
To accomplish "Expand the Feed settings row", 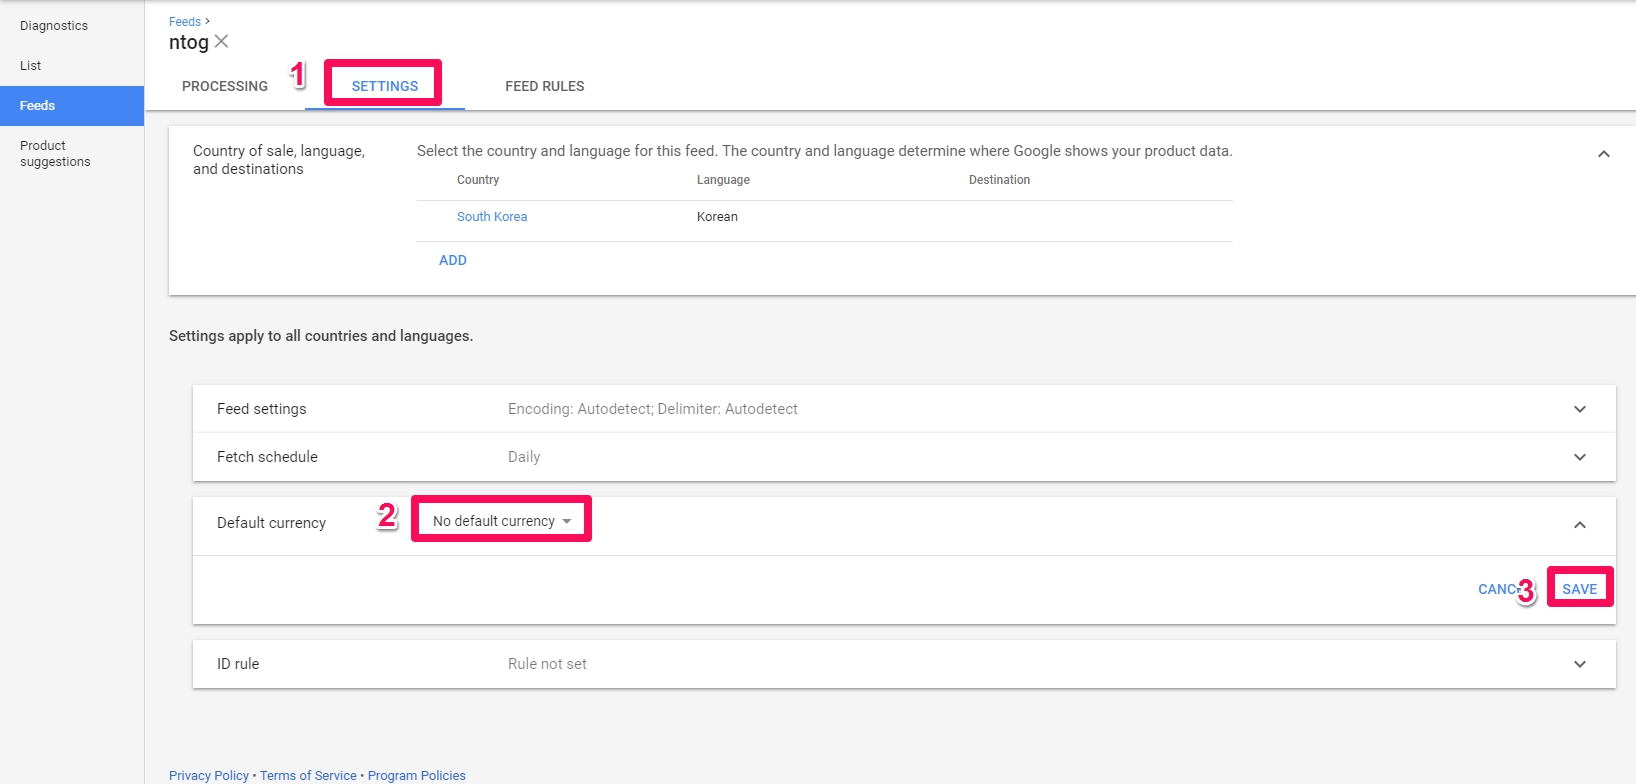I will pos(1579,409).
